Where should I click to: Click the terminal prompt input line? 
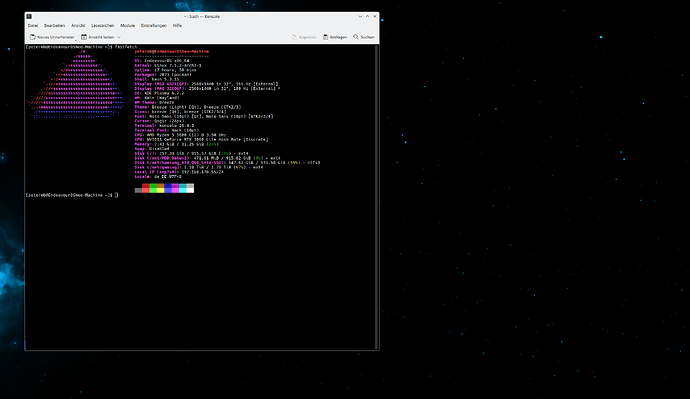[200, 195]
